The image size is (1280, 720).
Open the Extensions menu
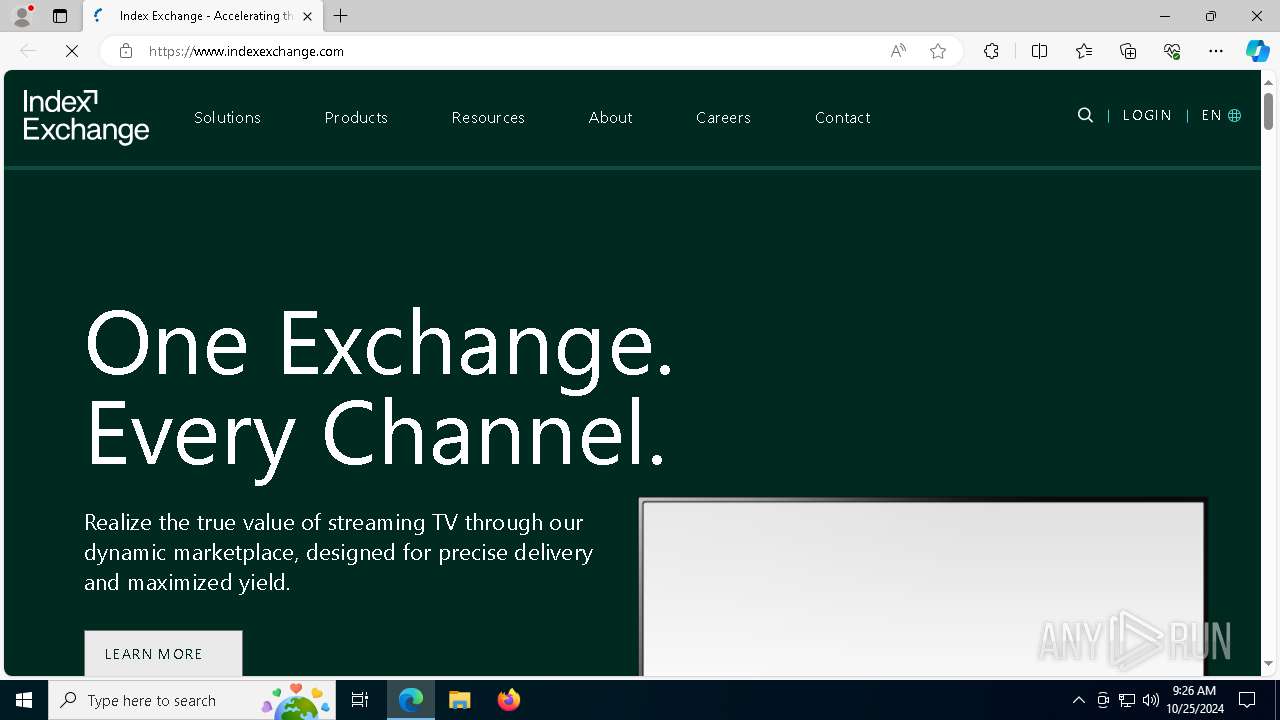pyautogui.click(x=991, y=51)
